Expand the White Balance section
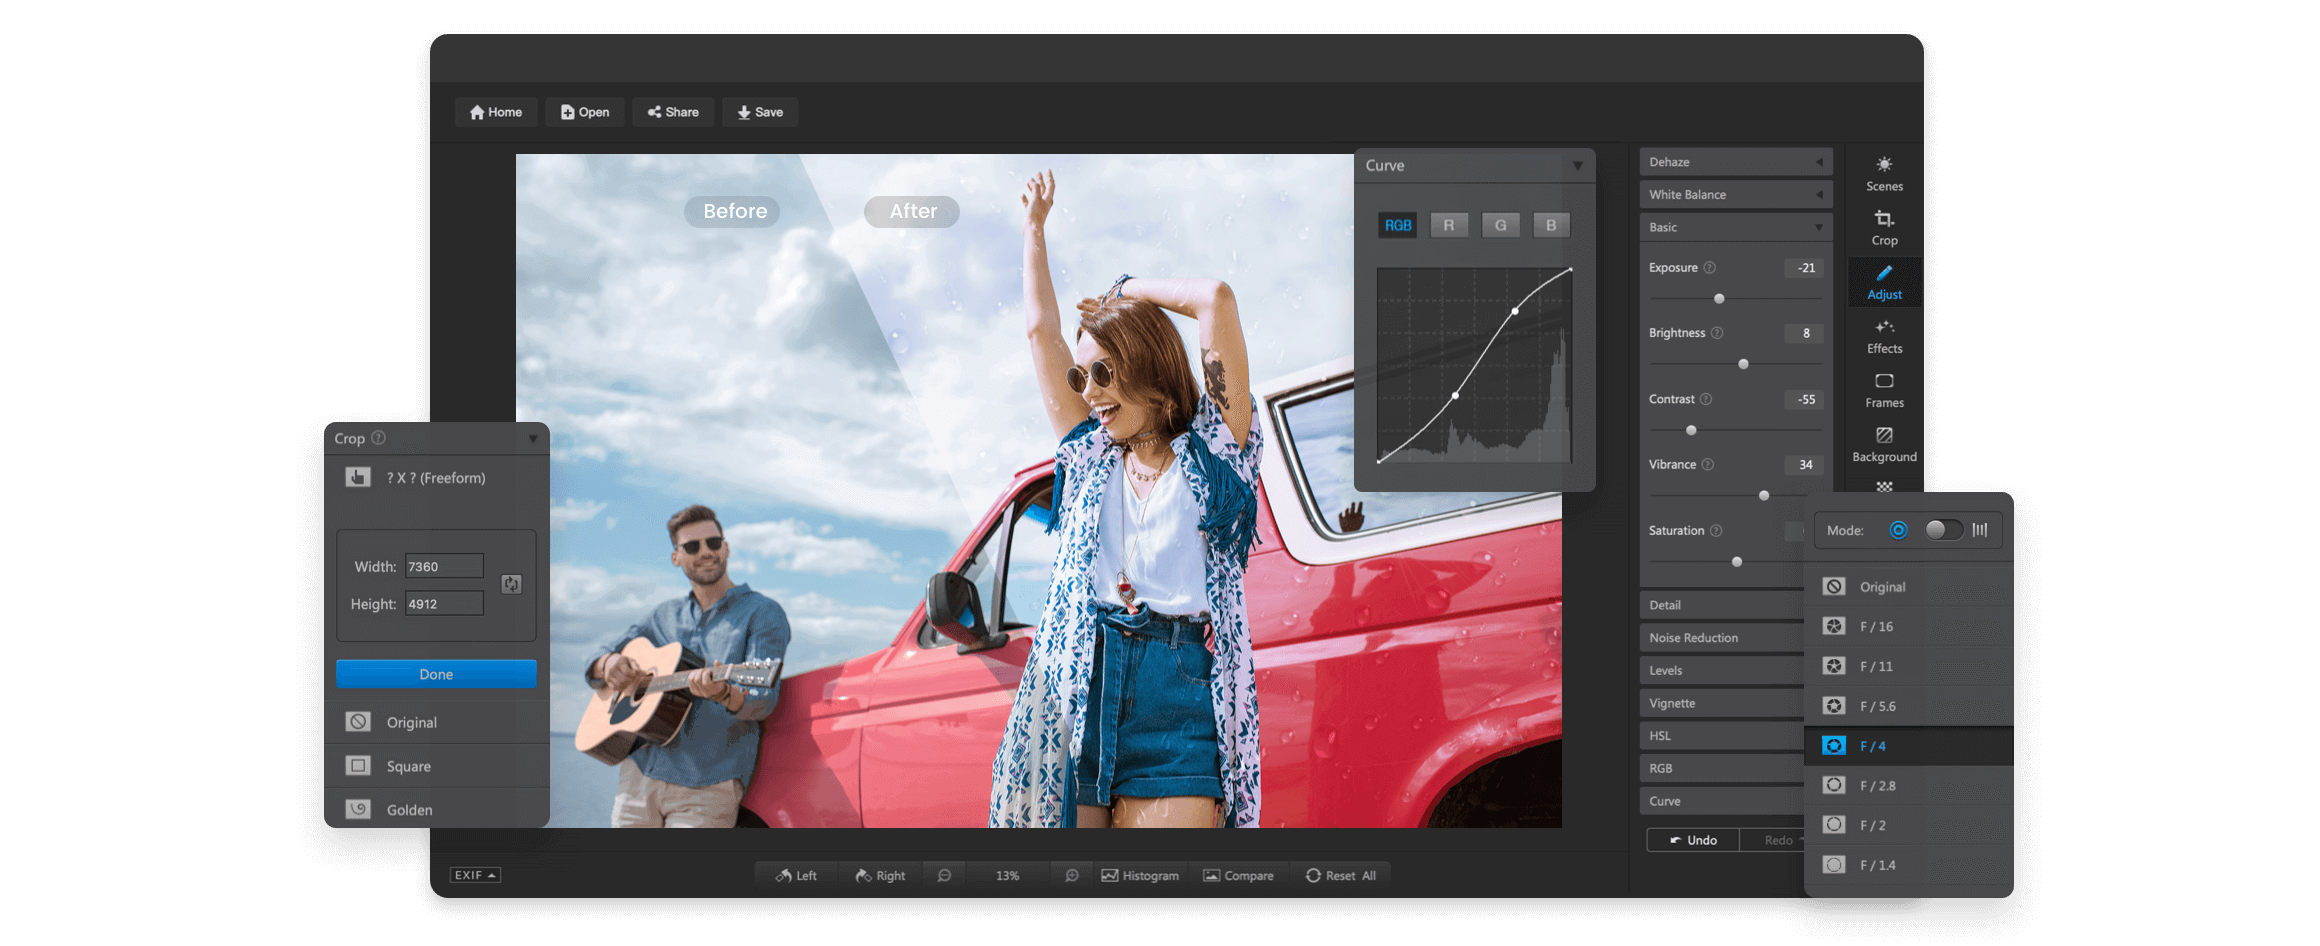 coord(1735,194)
